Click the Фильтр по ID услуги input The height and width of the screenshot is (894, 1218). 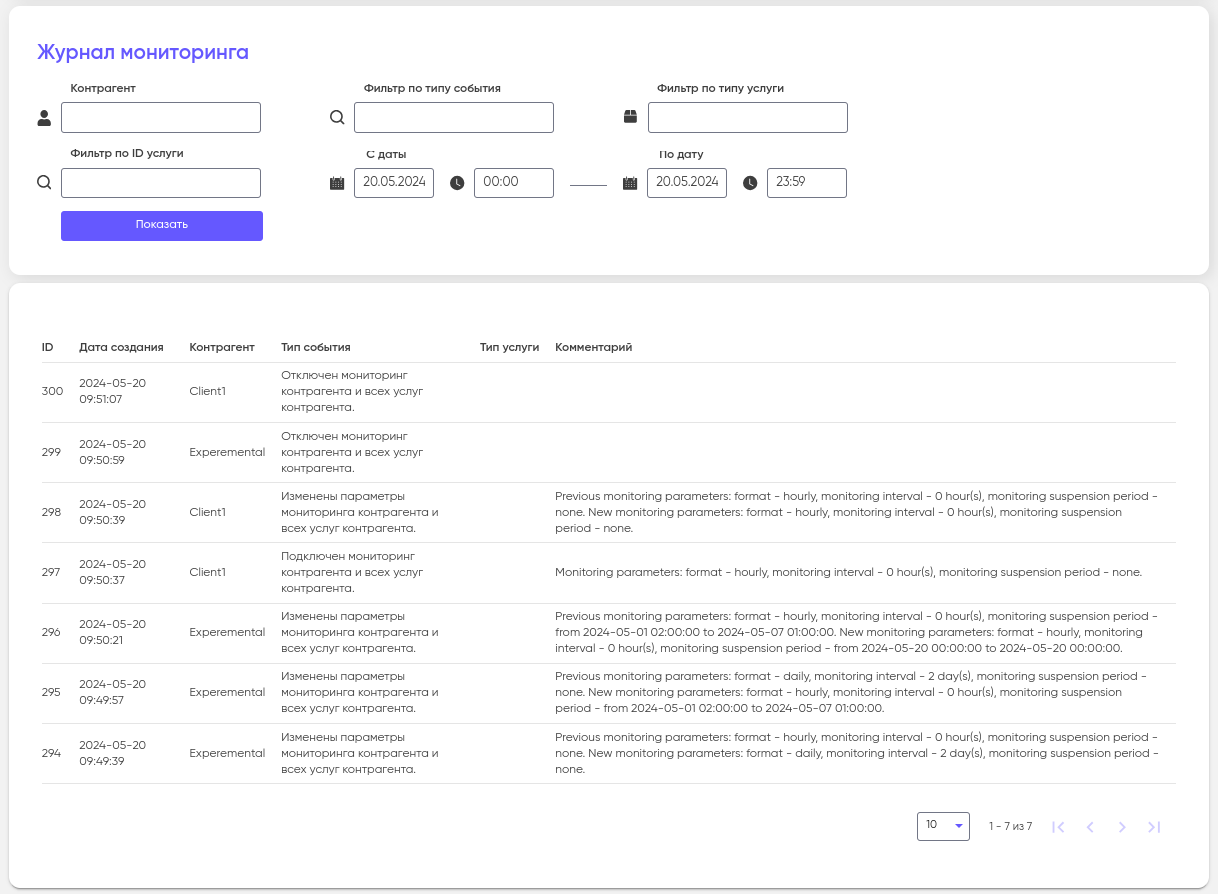click(x=161, y=183)
